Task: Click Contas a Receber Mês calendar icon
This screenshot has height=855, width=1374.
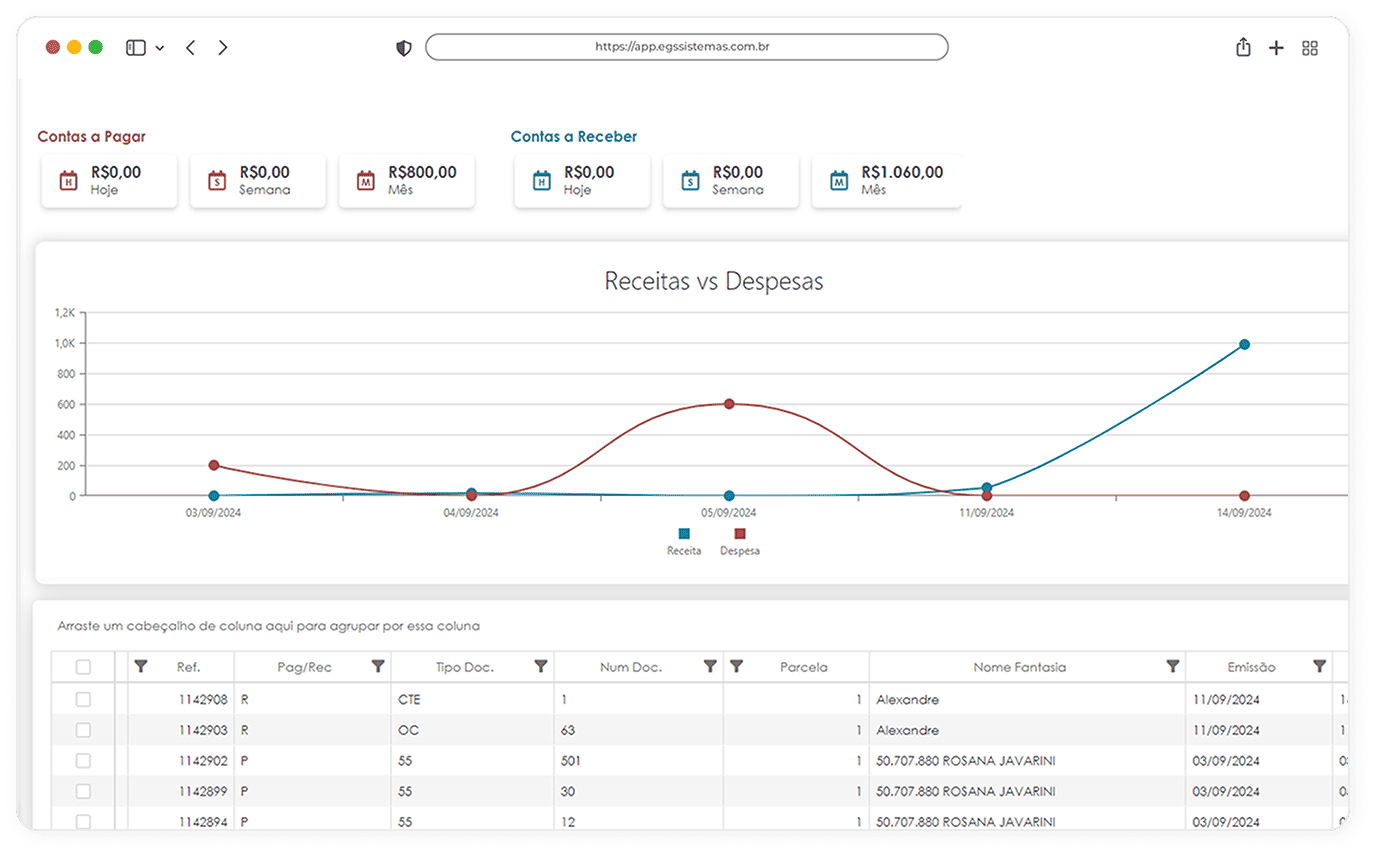Action: point(839,181)
